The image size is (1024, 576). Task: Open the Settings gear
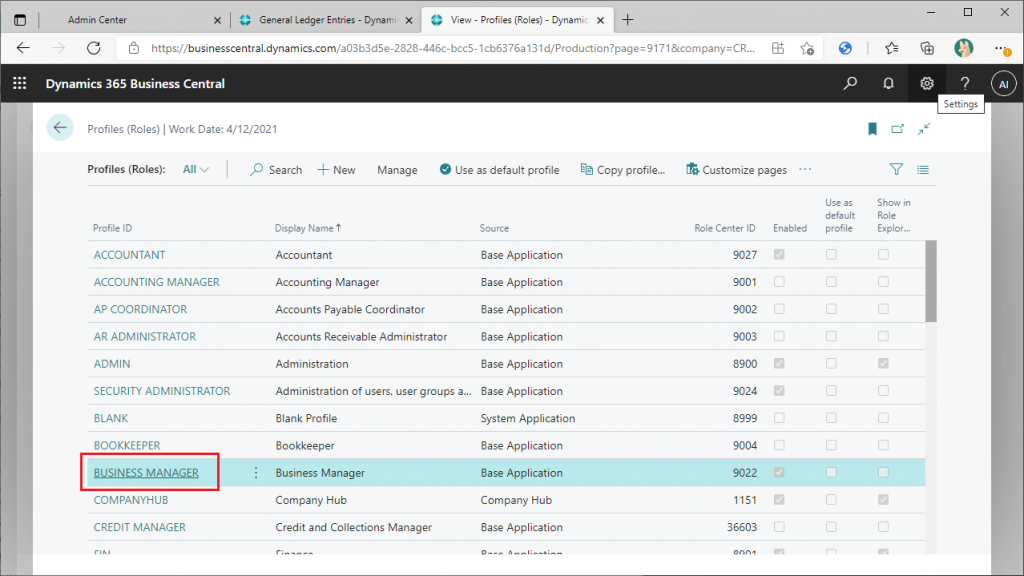pos(927,84)
